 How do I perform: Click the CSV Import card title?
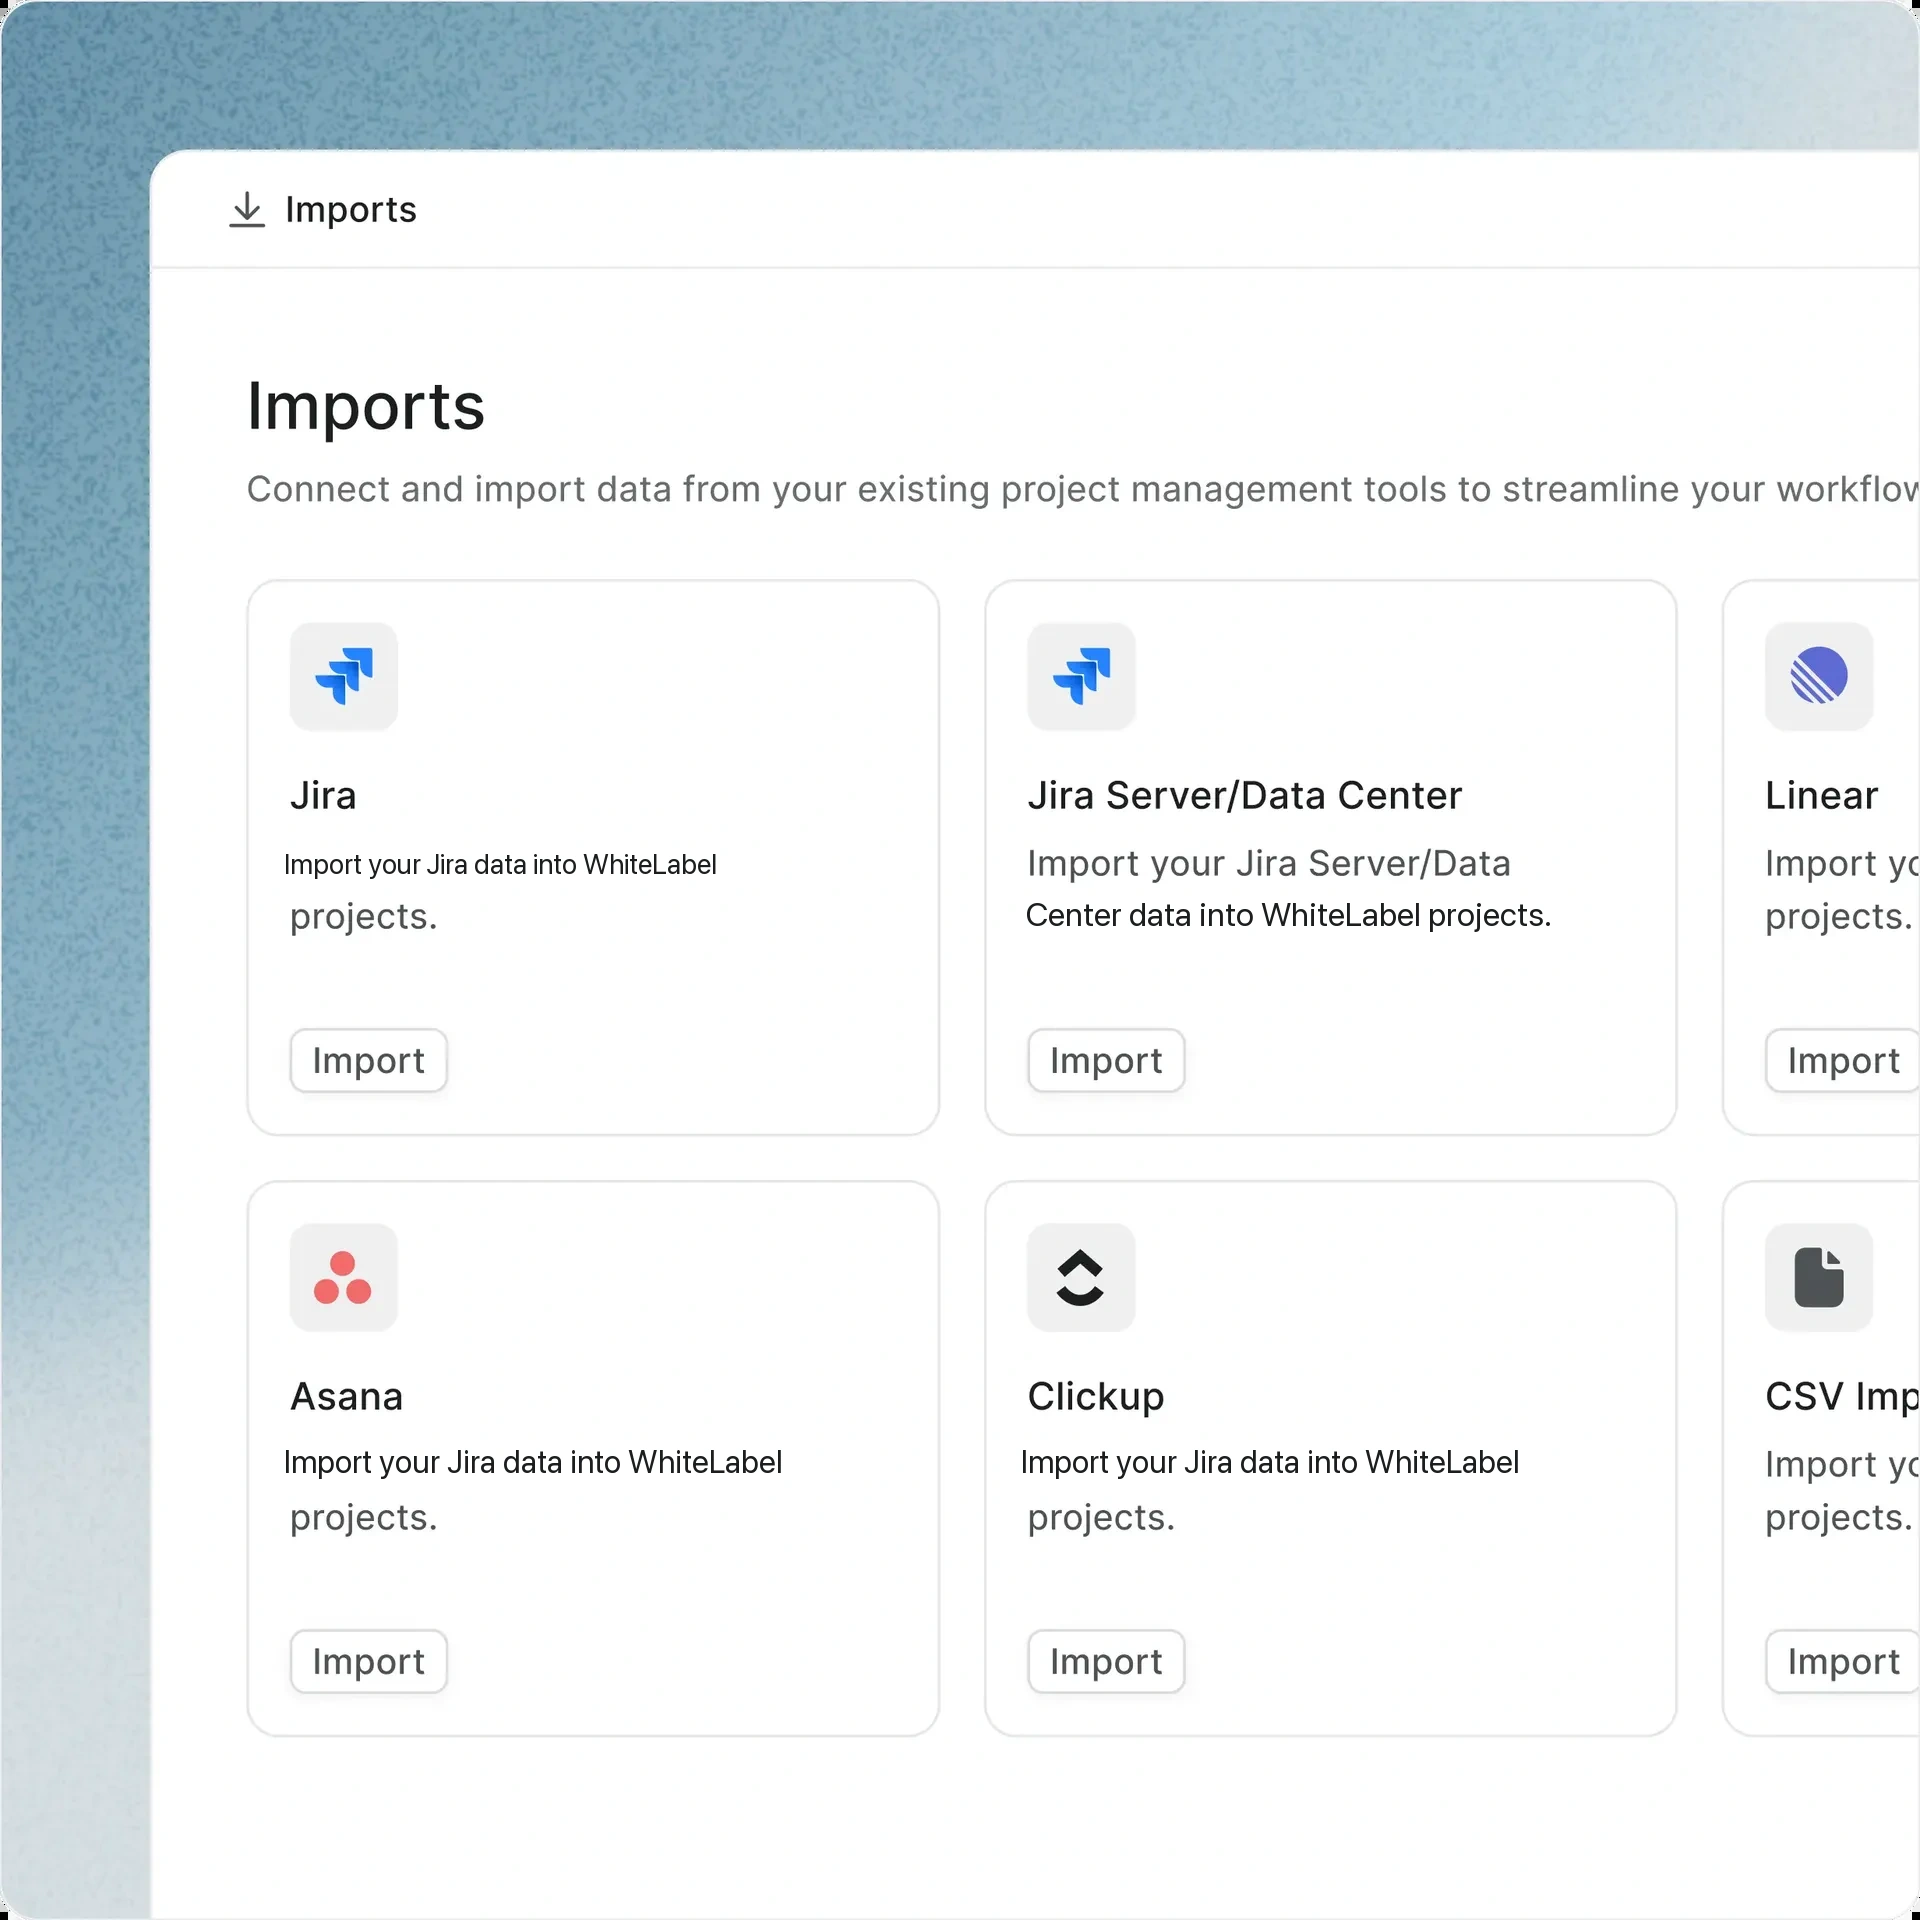coord(1841,1396)
